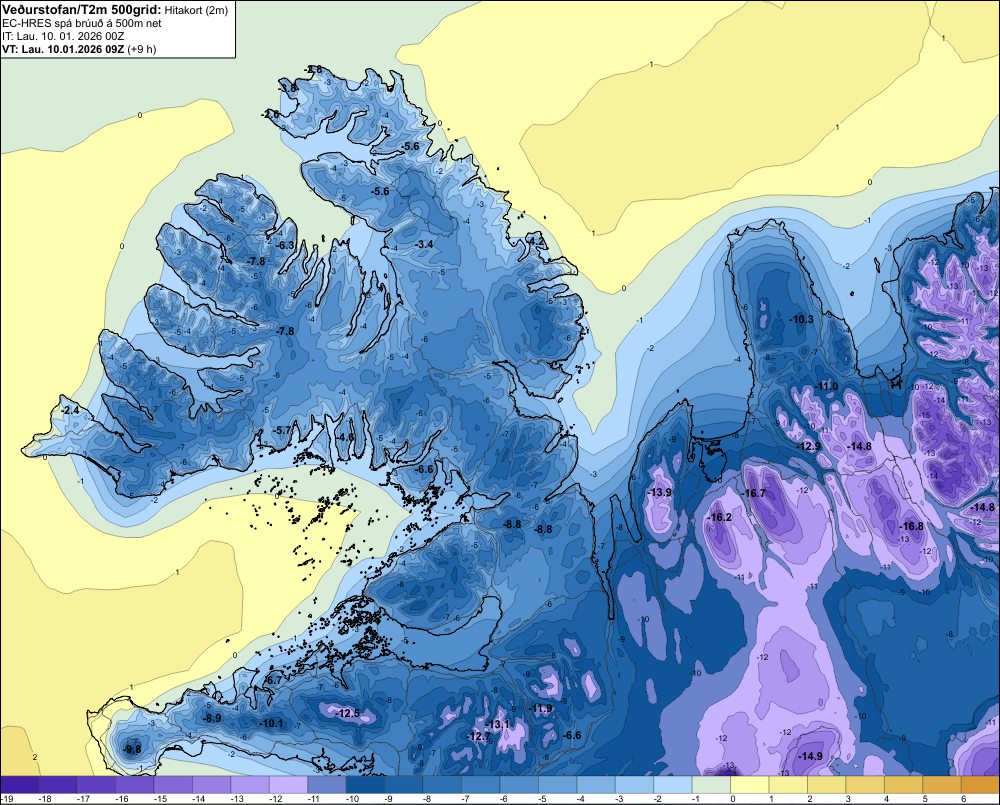Image resolution: width=1000 pixels, height=805 pixels.
Task: Click the -14.9 temperature label
Action: [x=810, y=756]
